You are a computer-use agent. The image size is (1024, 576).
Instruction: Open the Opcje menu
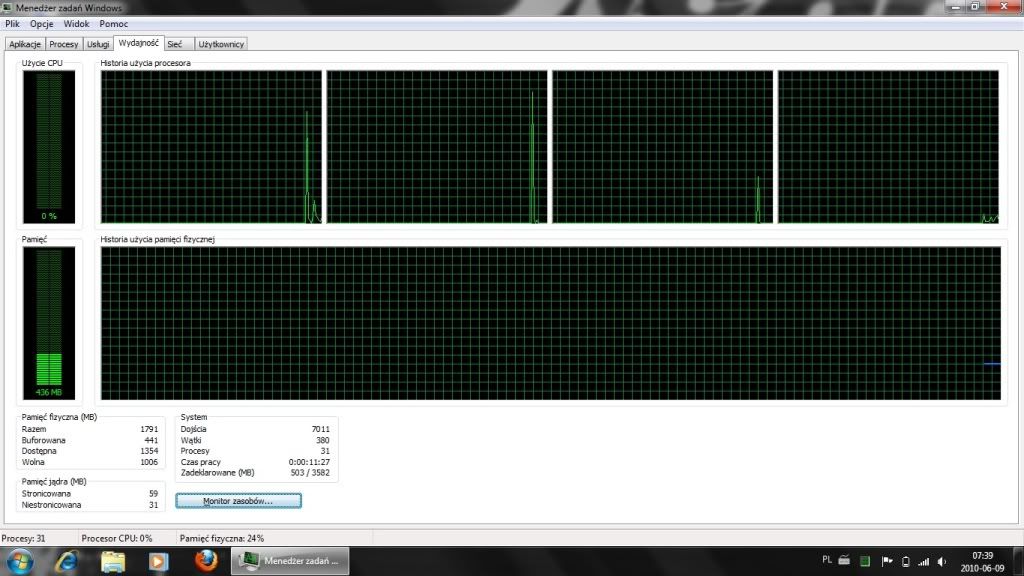click(x=41, y=24)
